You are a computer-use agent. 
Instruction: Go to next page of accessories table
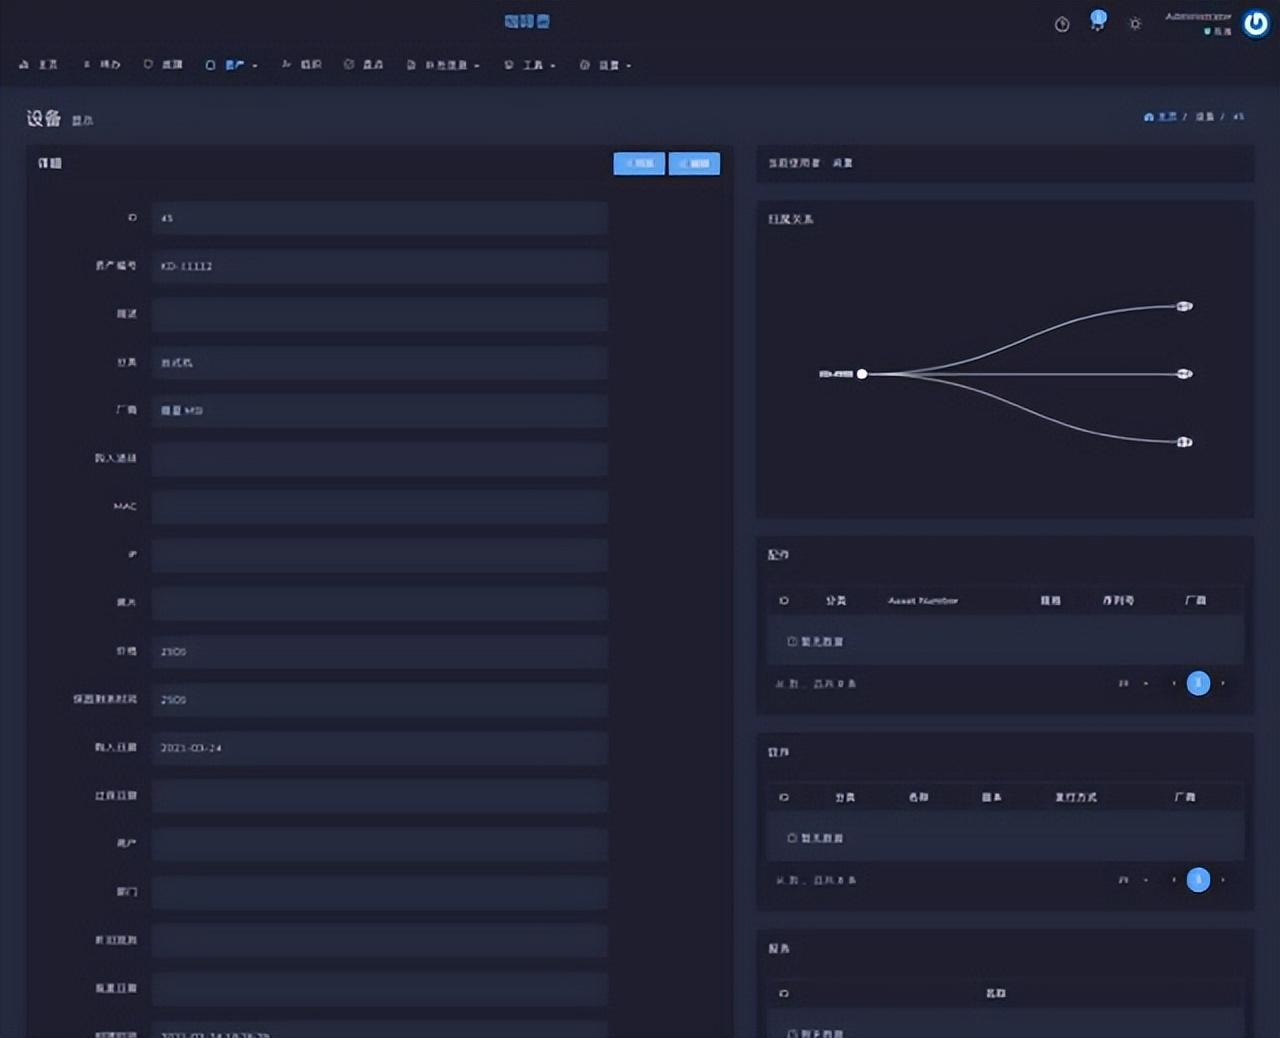tap(1223, 684)
